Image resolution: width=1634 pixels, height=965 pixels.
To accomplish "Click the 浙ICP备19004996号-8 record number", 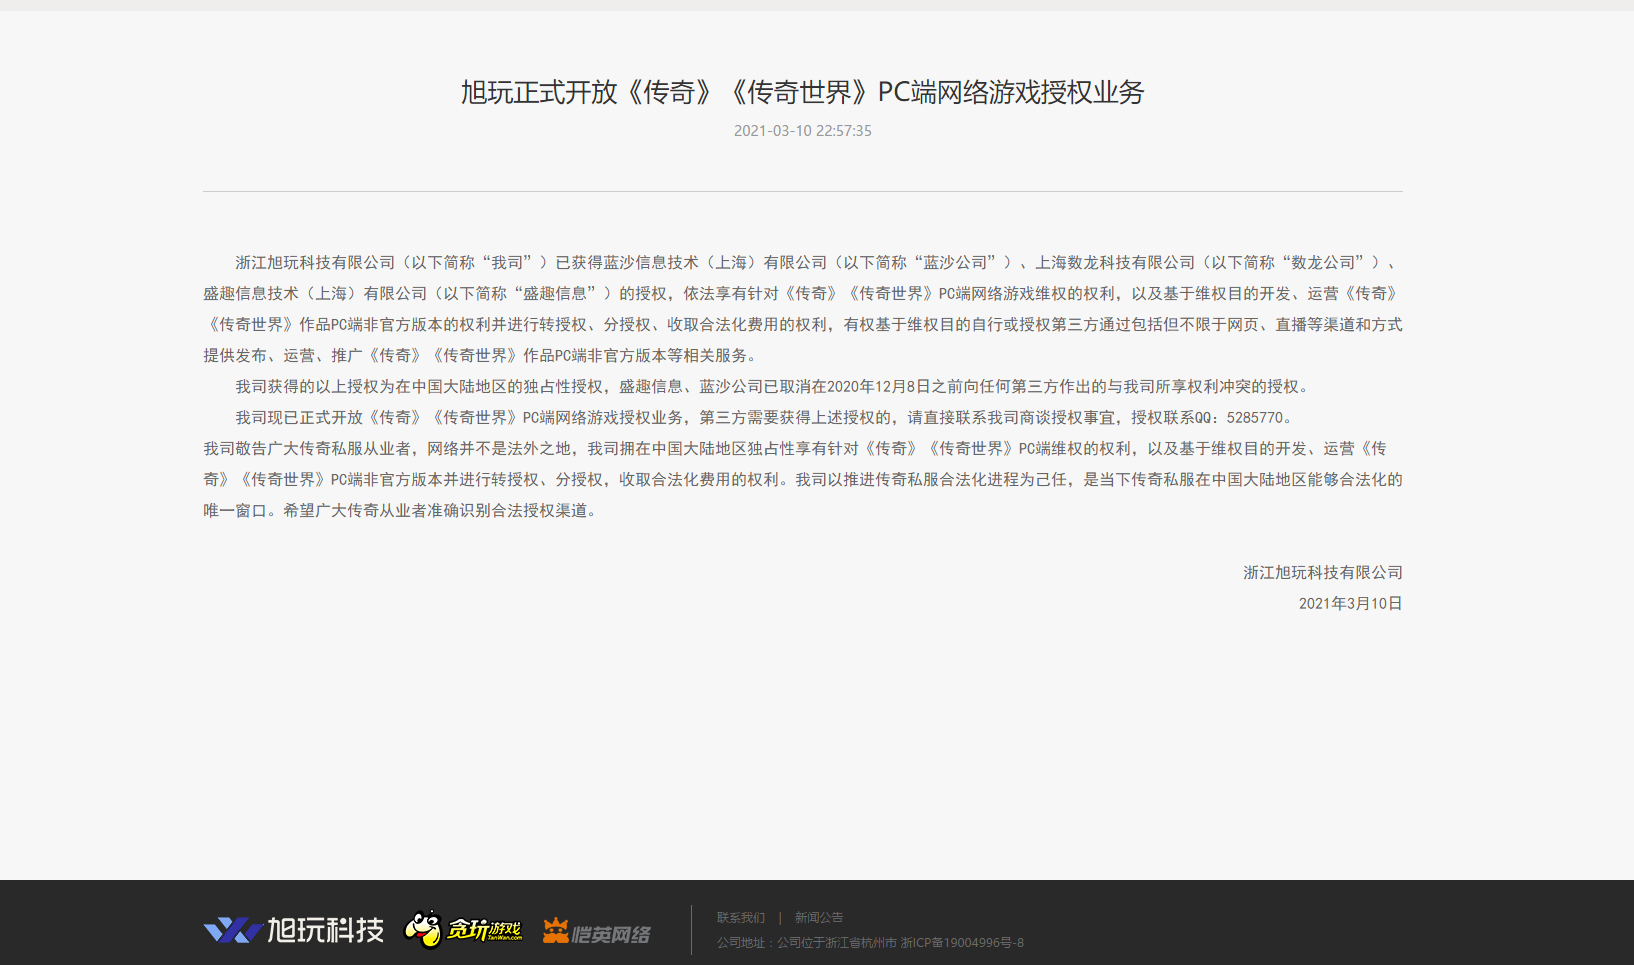I will pos(962,943).
